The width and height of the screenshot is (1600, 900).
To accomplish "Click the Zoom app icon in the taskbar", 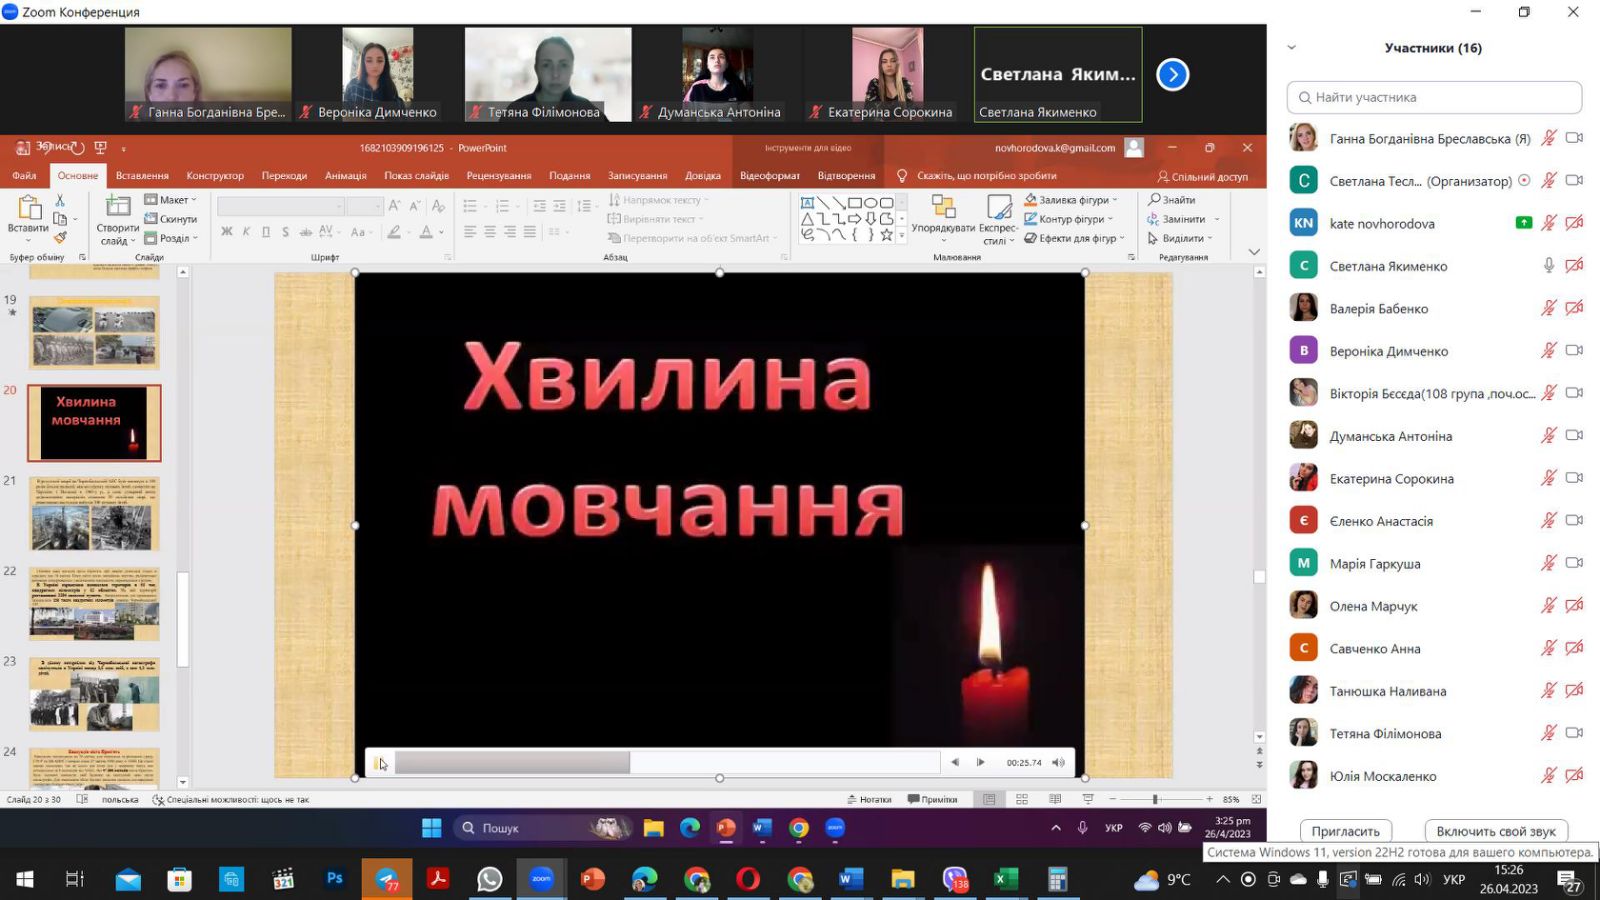I will click(x=541, y=879).
